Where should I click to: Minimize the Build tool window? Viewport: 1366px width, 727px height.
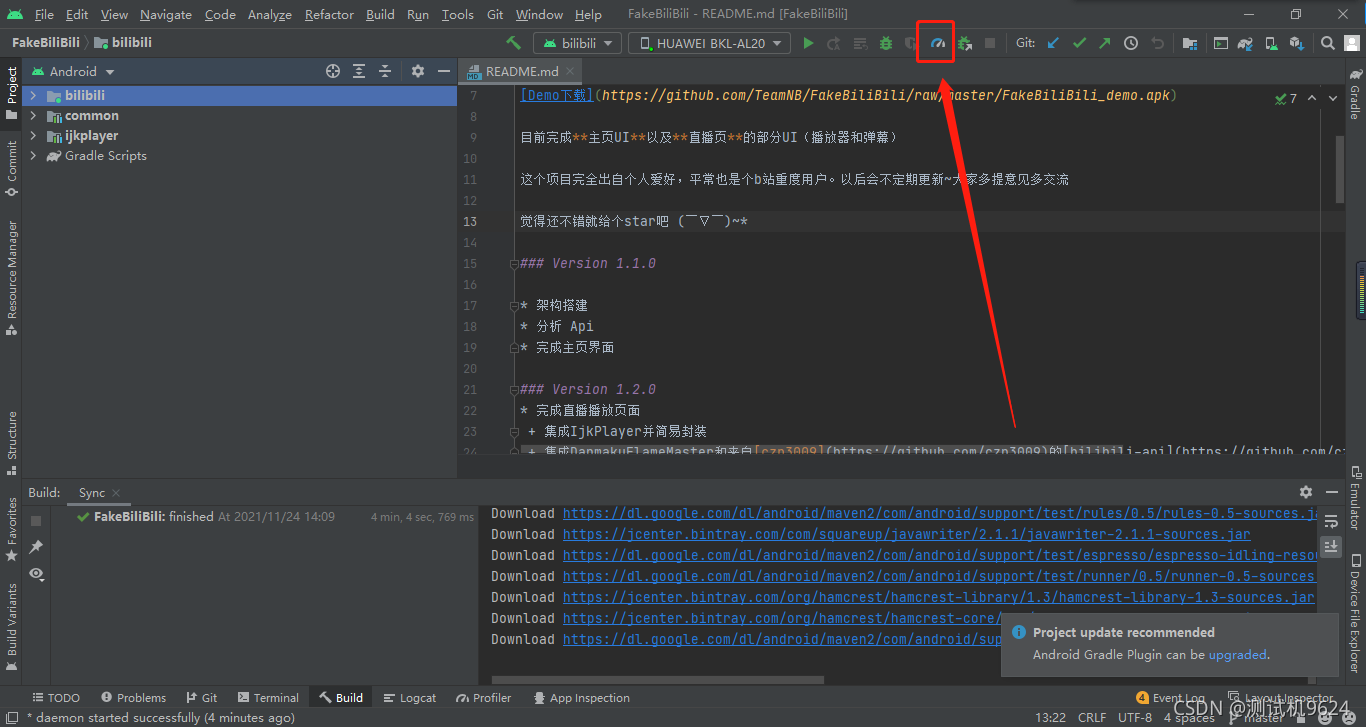pyautogui.click(x=1331, y=492)
